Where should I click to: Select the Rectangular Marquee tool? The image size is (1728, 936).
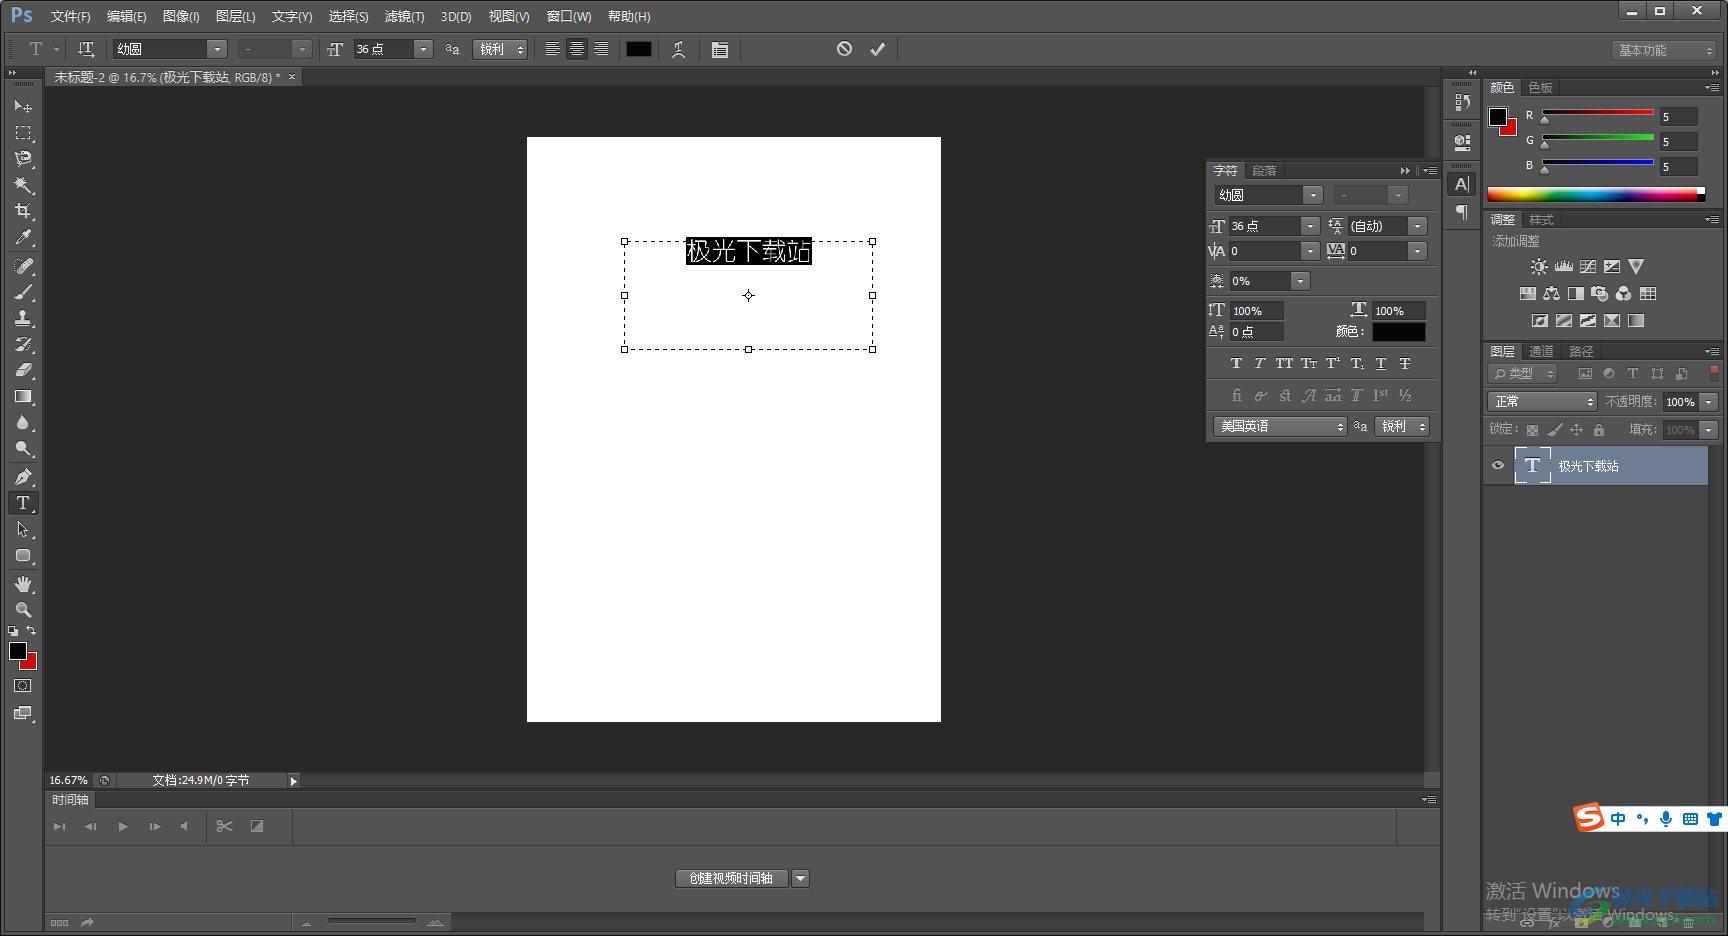[23, 132]
